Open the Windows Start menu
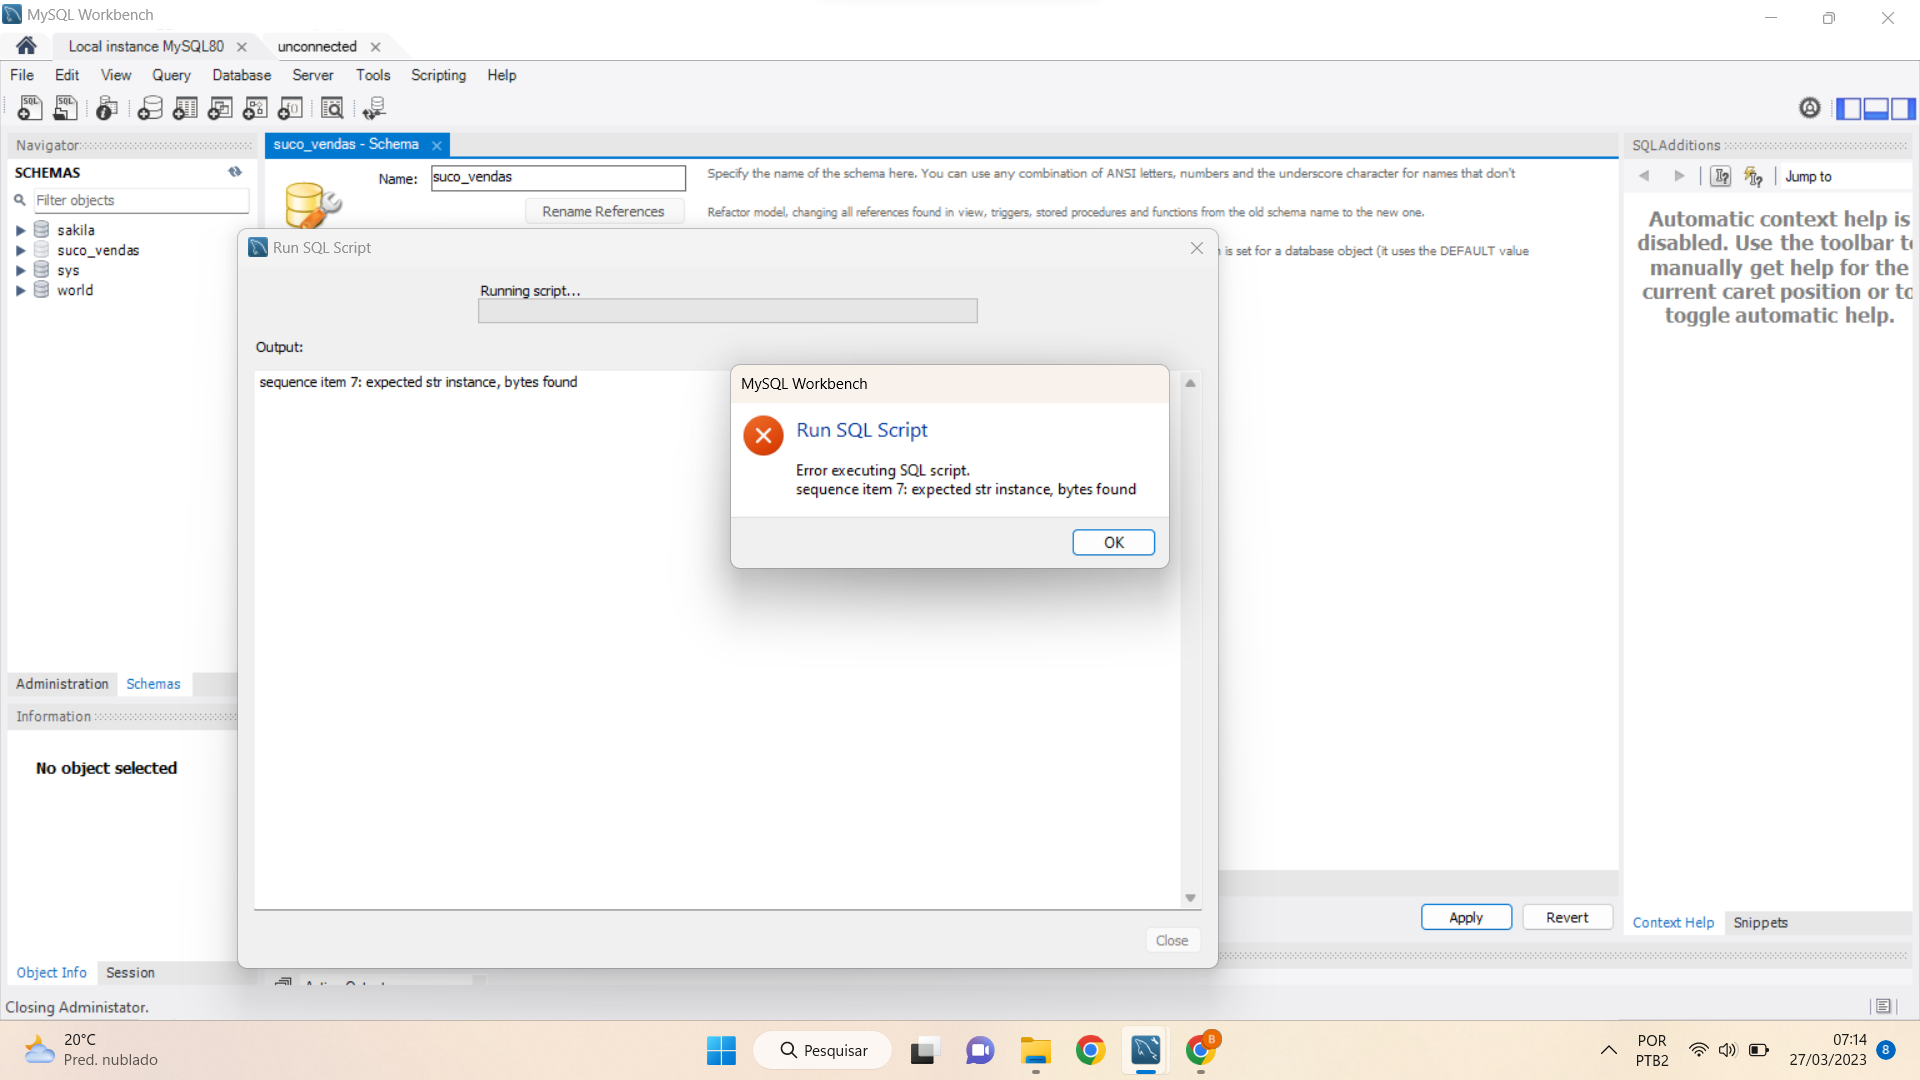 pyautogui.click(x=721, y=1051)
